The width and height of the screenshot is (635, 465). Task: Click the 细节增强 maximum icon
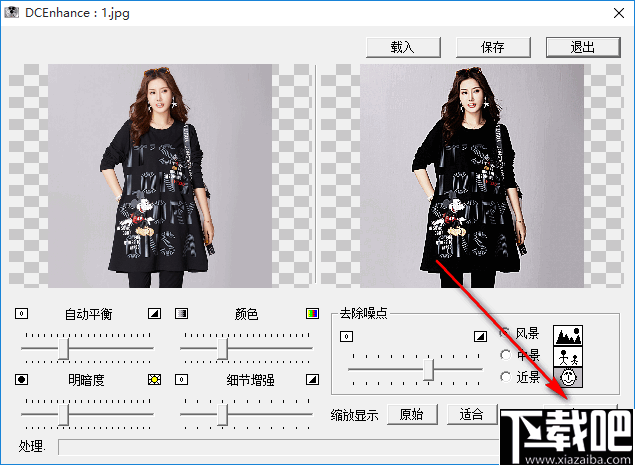click(312, 380)
